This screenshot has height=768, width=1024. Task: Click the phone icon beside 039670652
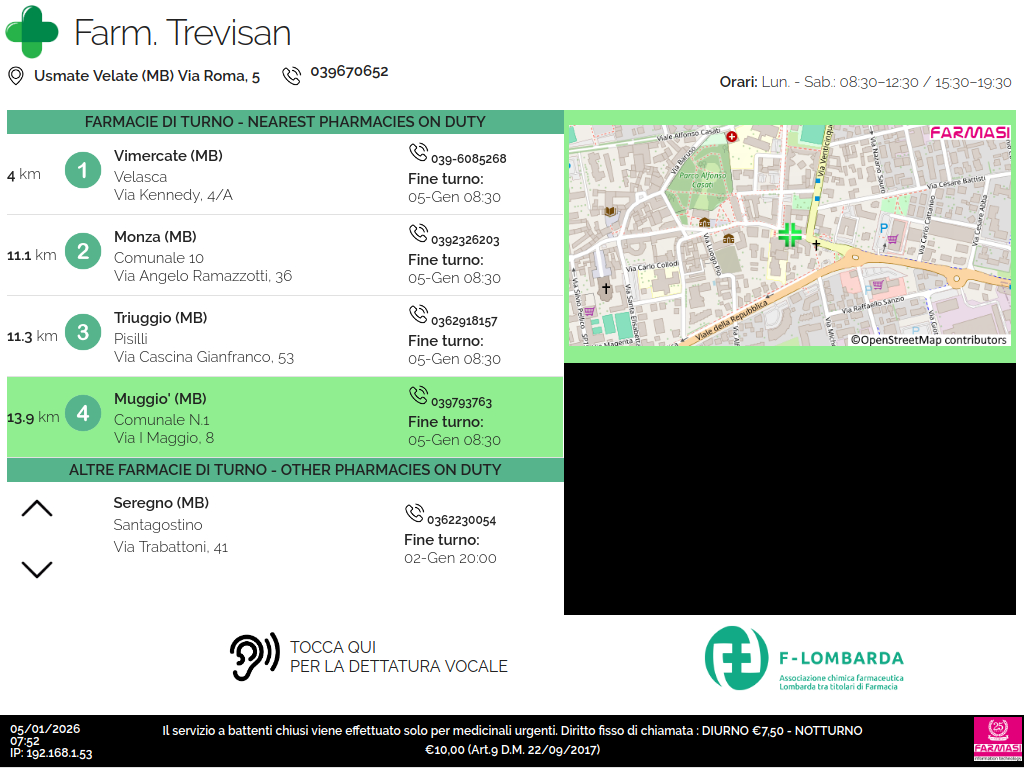tap(291, 76)
